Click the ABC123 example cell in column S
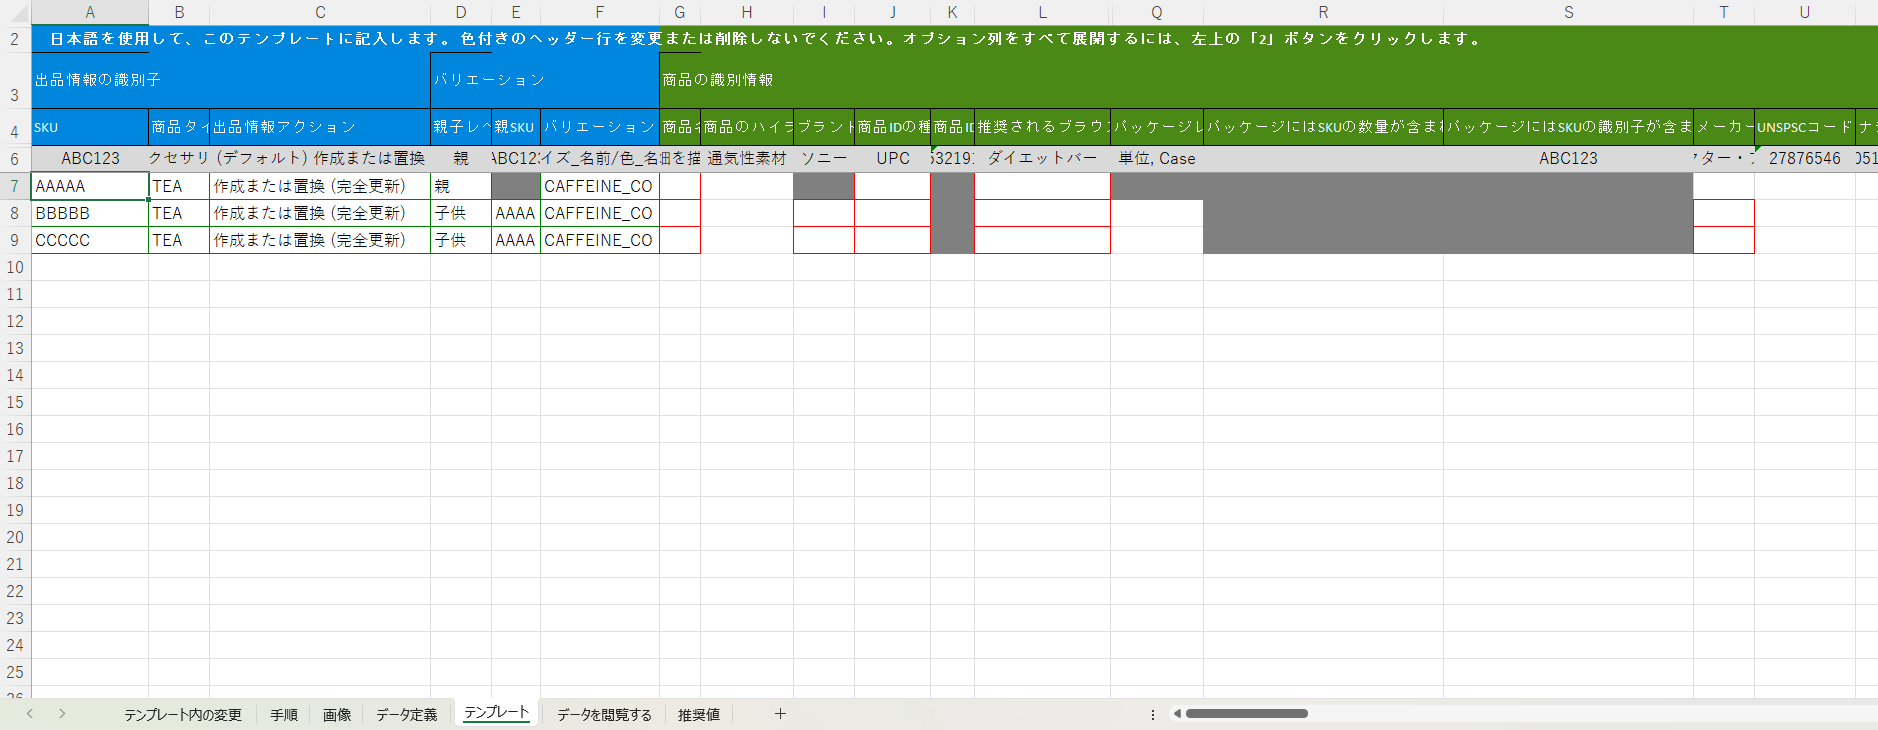This screenshot has width=1878, height=730. (1568, 159)
